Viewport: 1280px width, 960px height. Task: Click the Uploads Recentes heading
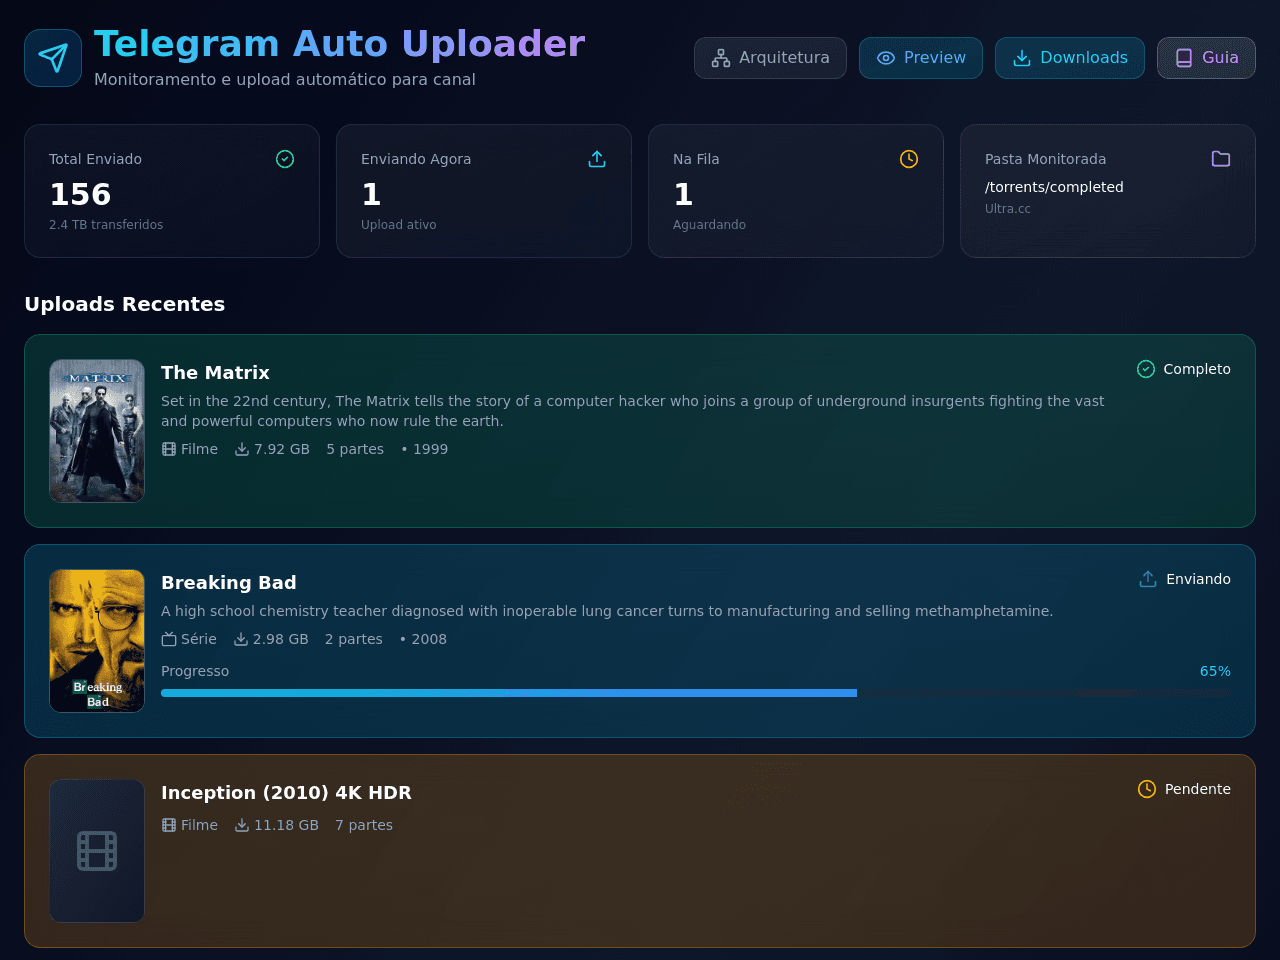[x=125, y=304]
